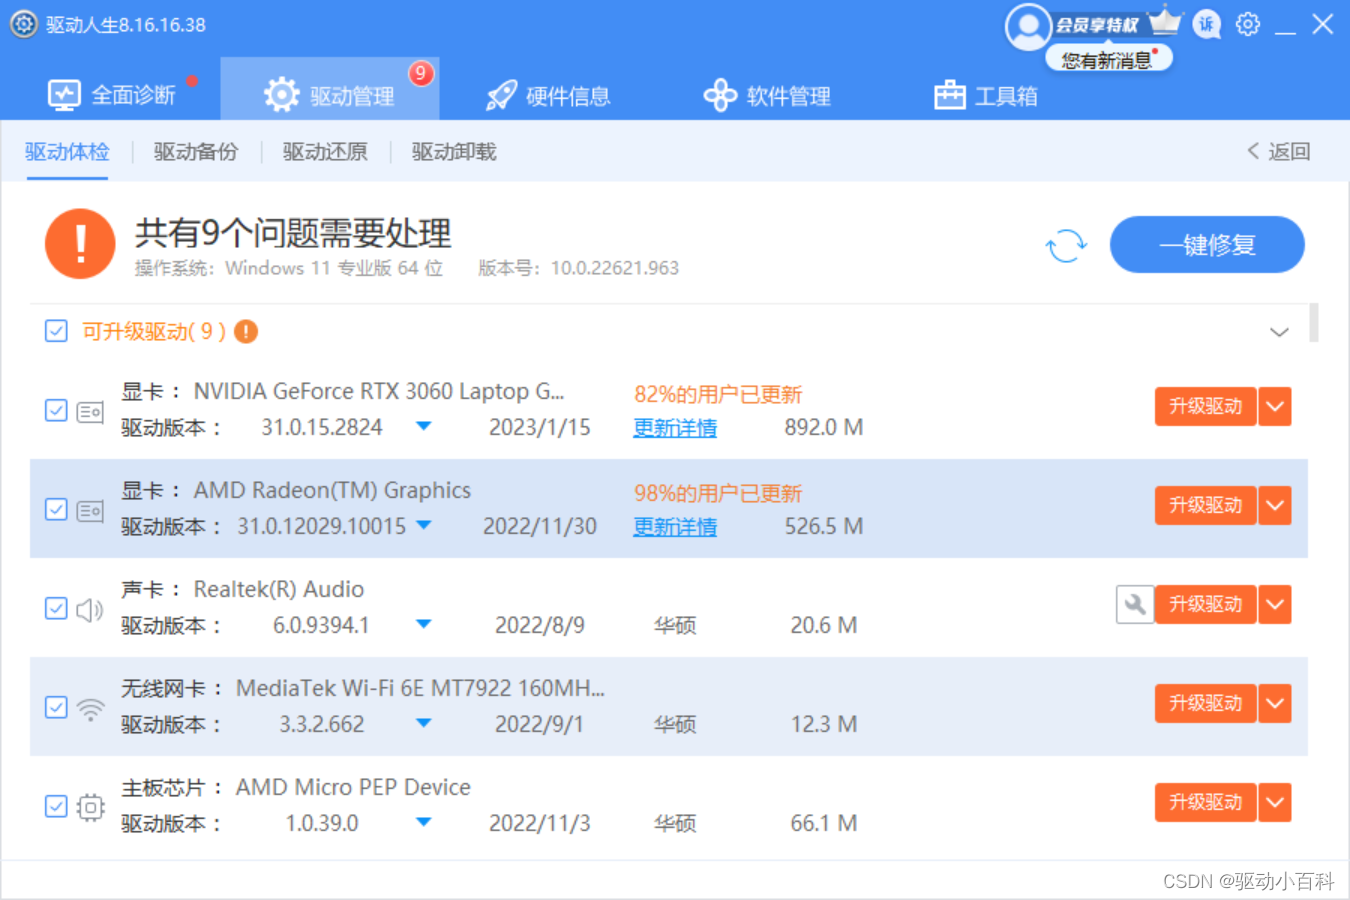Expand upgrade options arrow for NVIDIA row
Screen dimensions: 1350x900
click(1275, 407)
